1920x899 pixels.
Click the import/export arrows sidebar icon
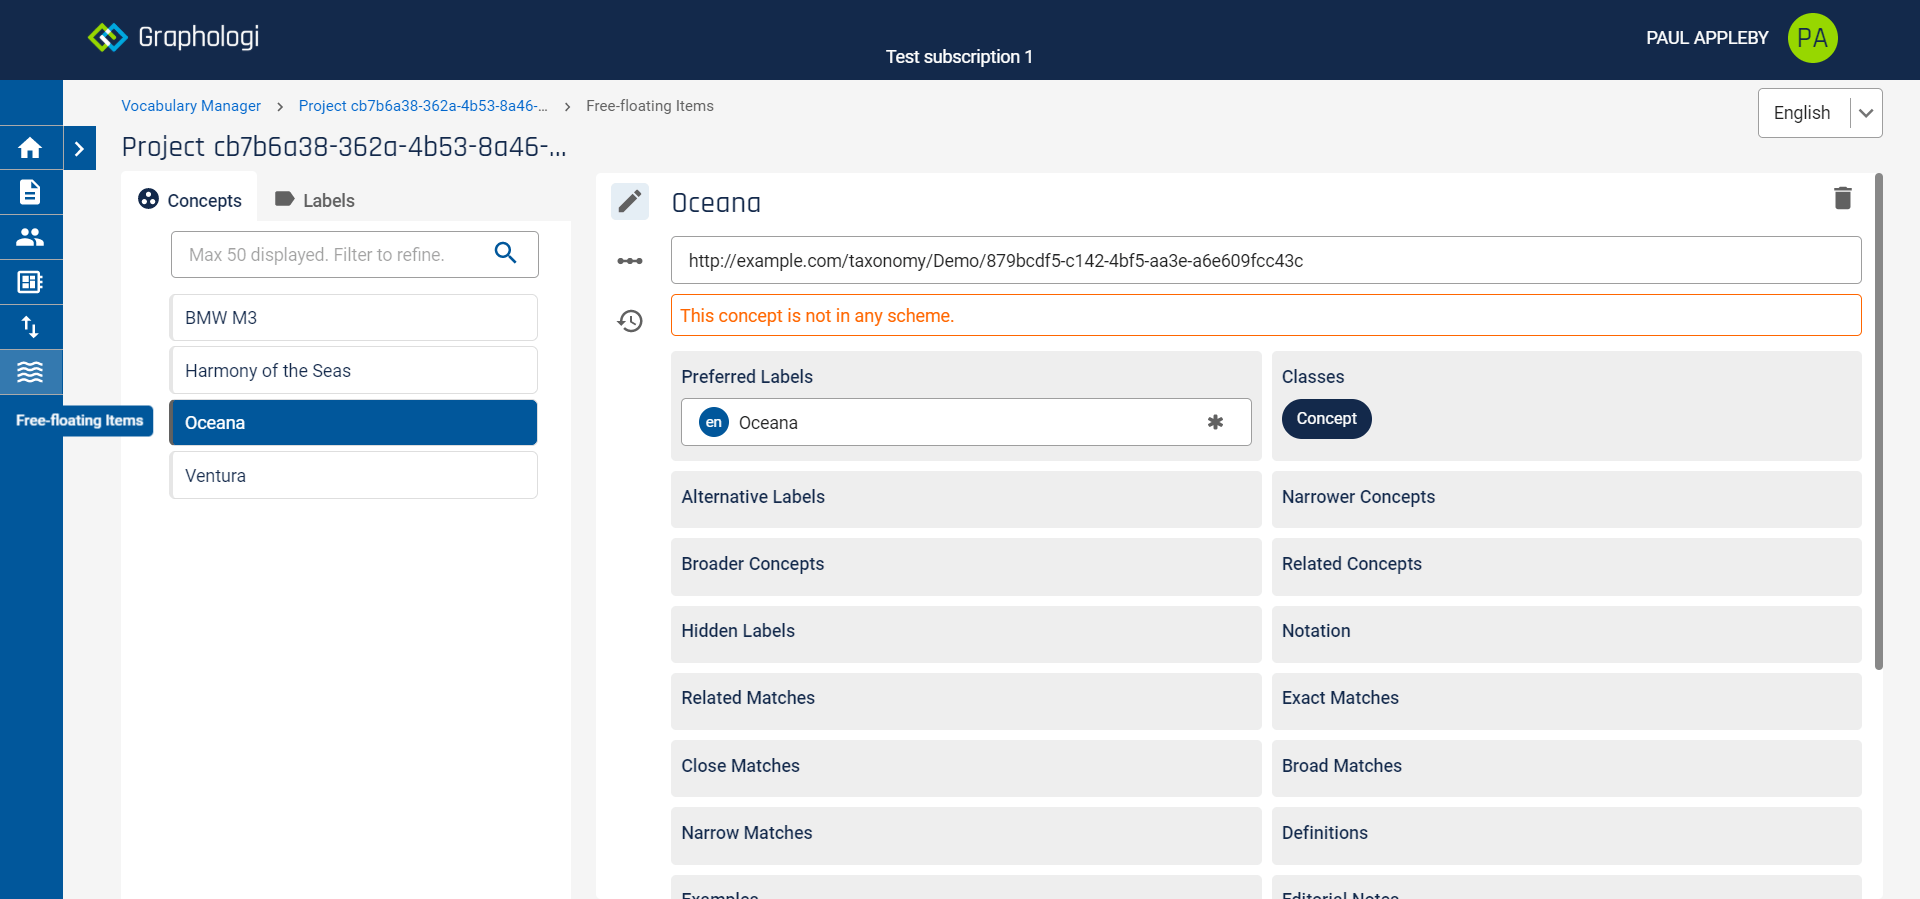(30, 327)
